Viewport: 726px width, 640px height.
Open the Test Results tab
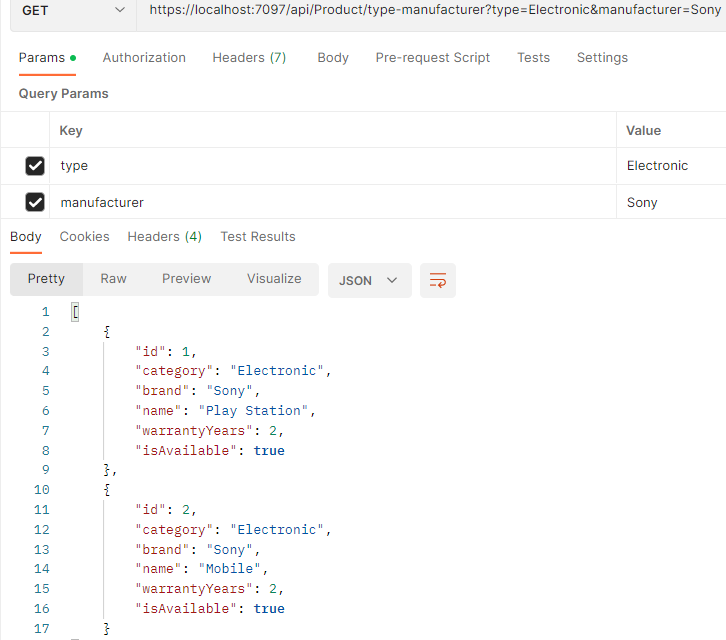click(x=258, y=237)
